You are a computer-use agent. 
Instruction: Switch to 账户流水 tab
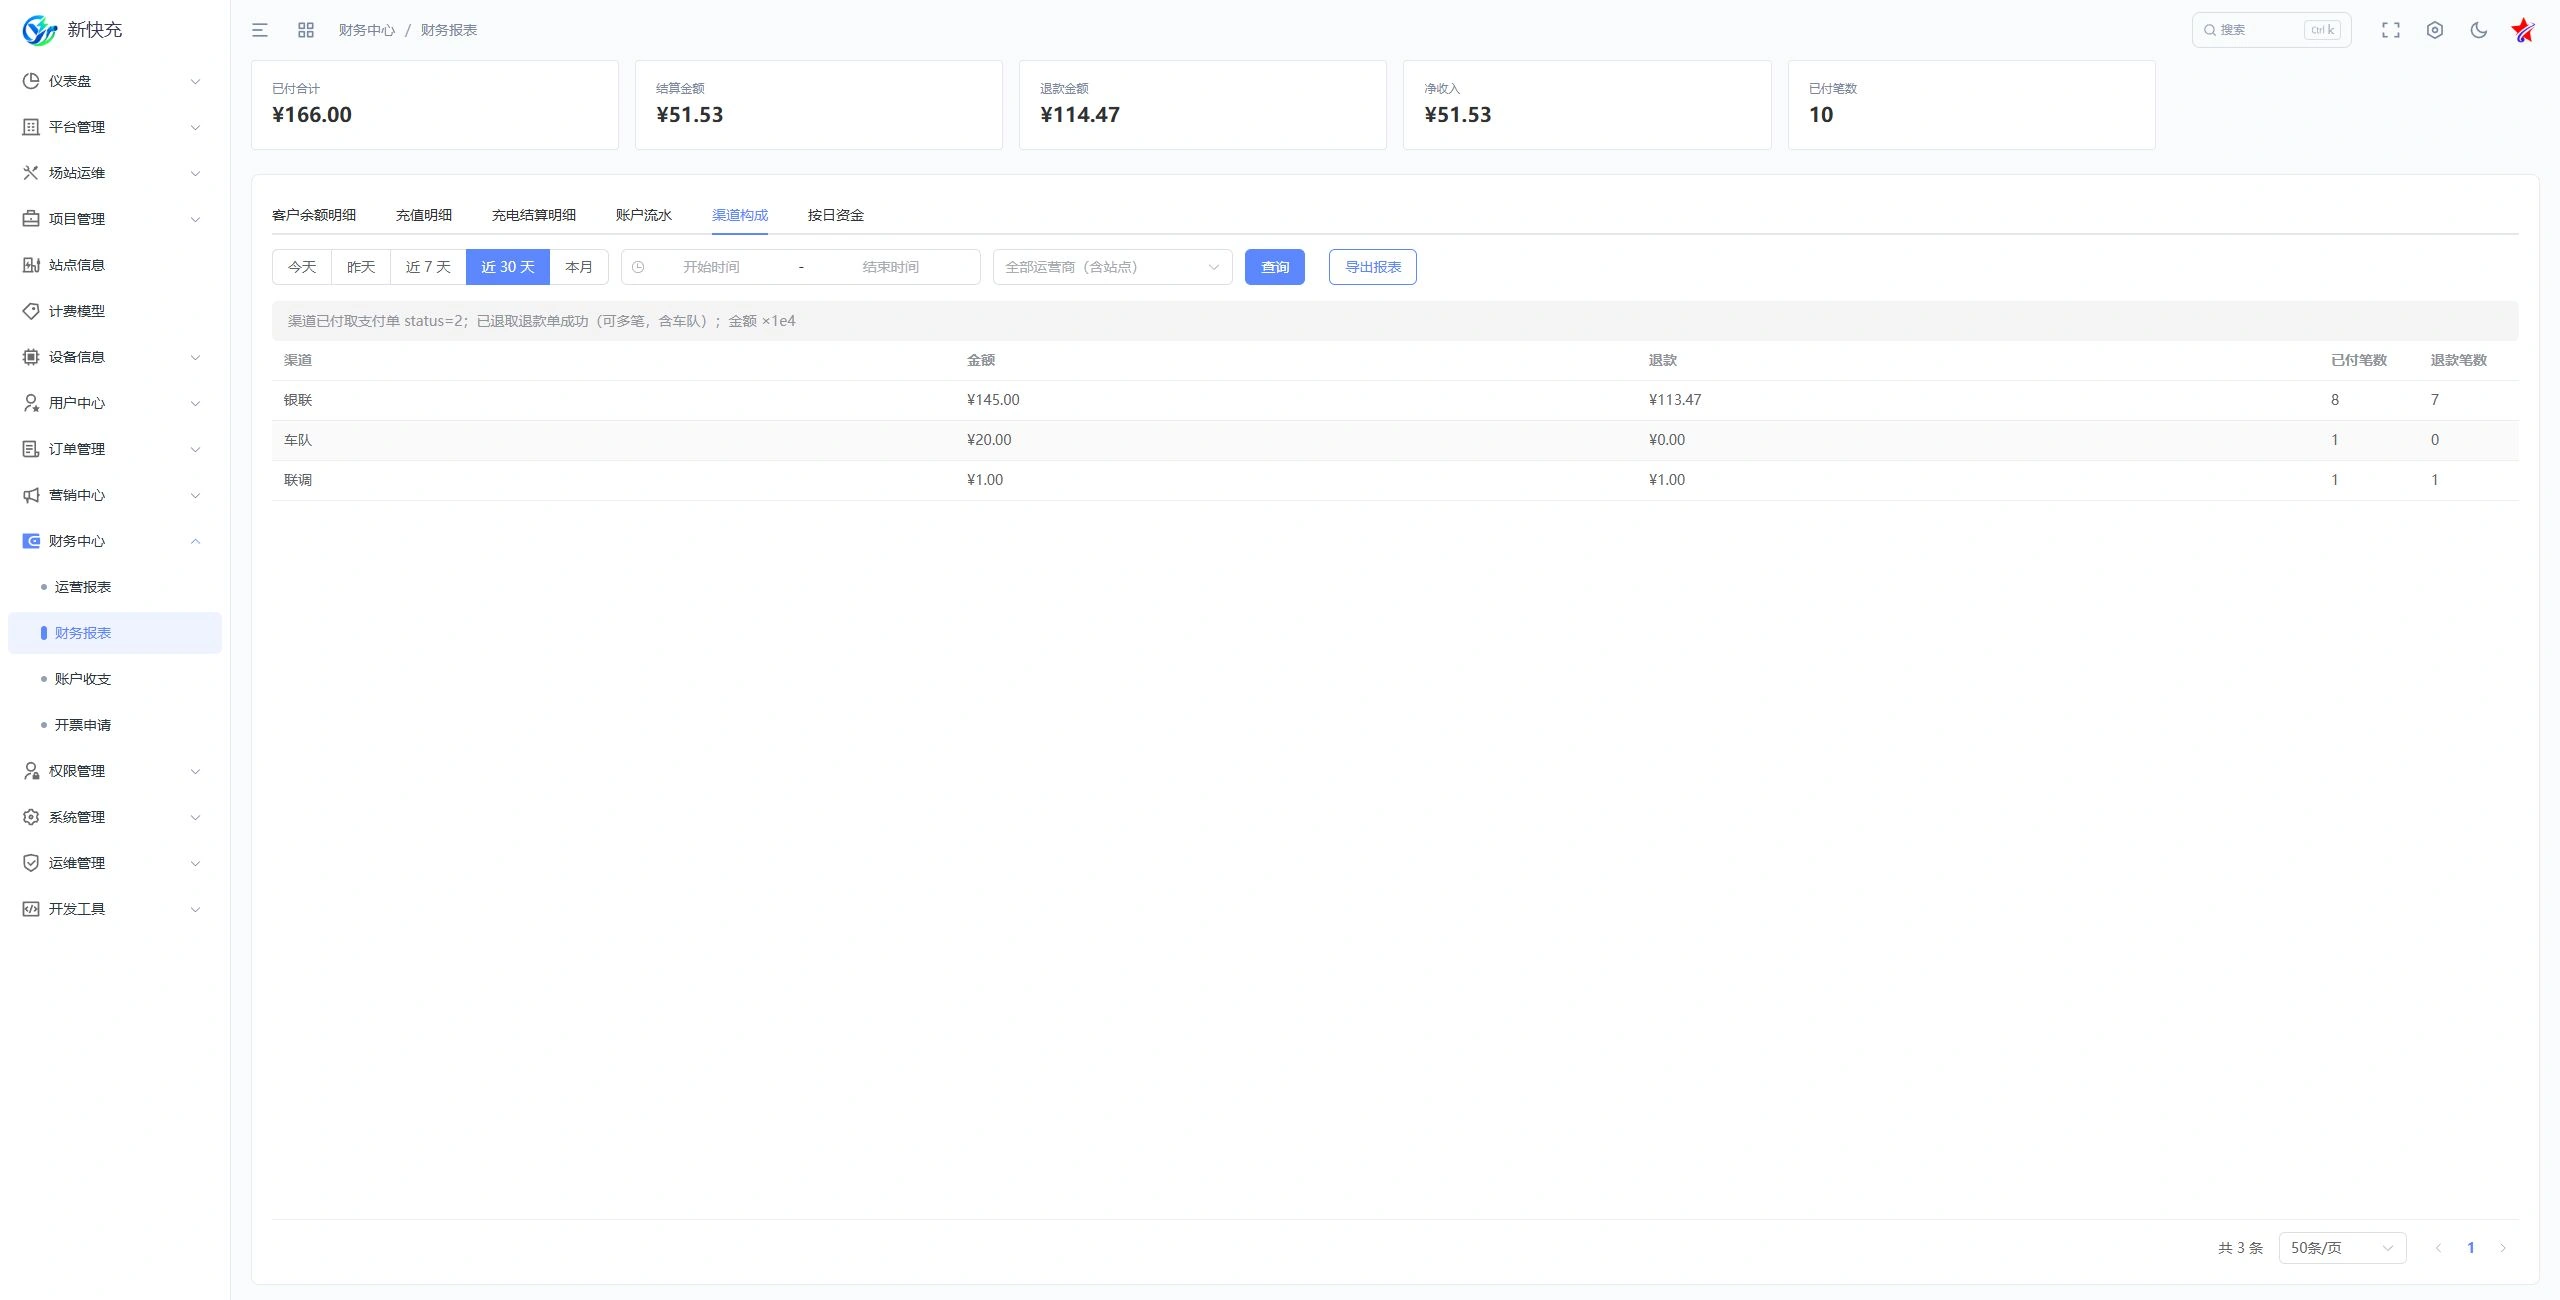click(x=644, y=215)
